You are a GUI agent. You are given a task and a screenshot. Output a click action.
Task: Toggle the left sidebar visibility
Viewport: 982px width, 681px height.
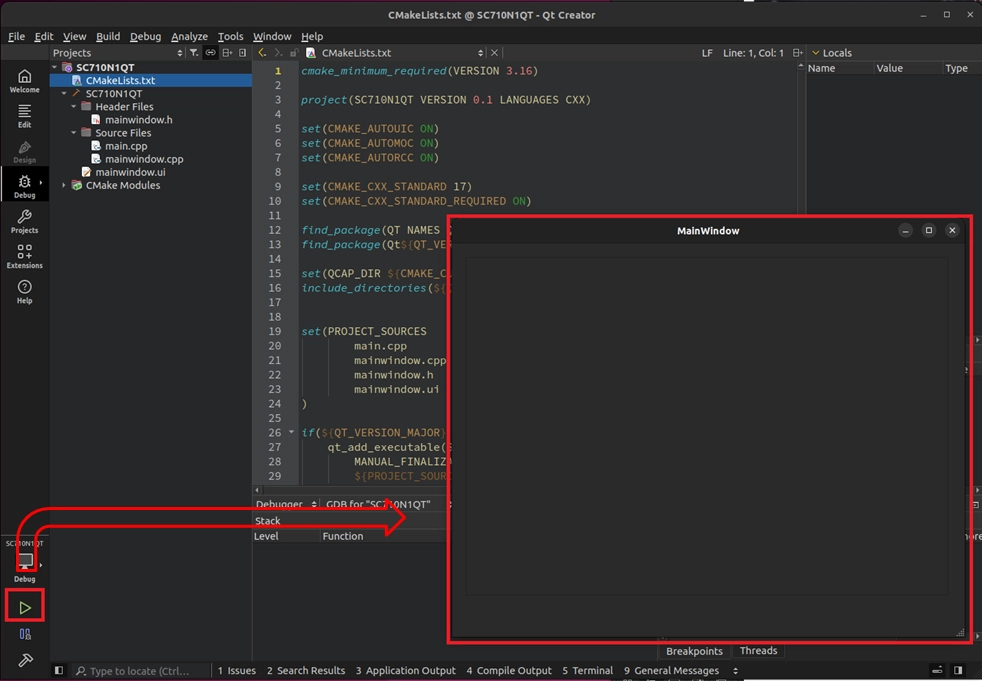pos(59,671)
